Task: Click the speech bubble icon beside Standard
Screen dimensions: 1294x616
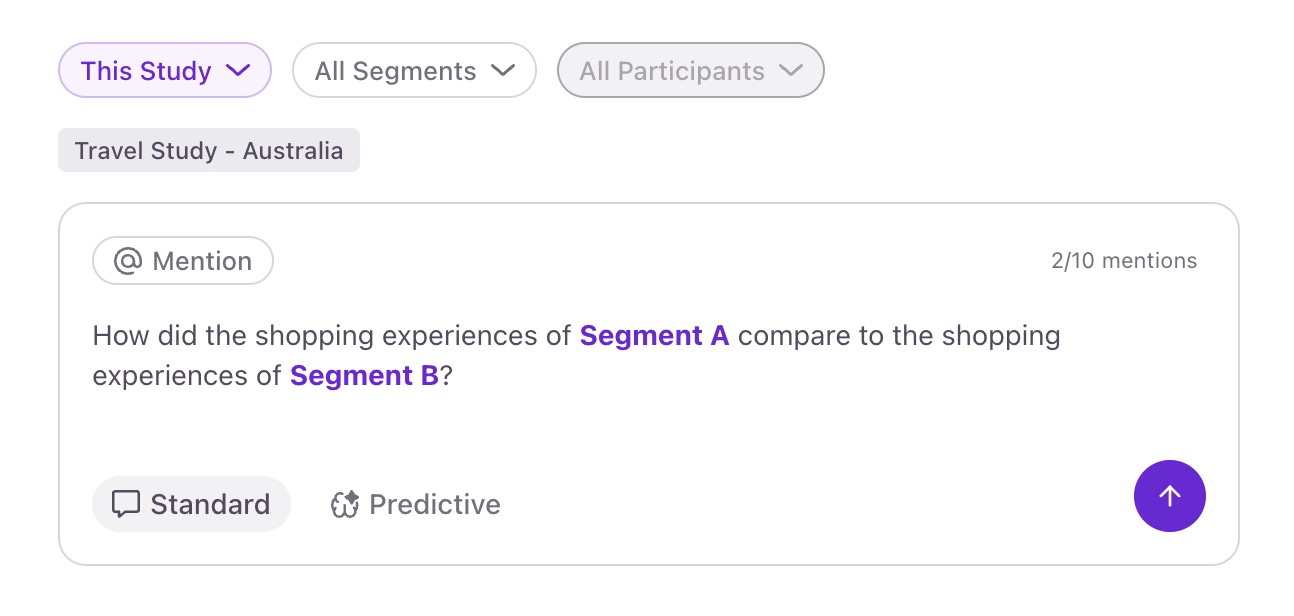Action: (x=125, y=504)
